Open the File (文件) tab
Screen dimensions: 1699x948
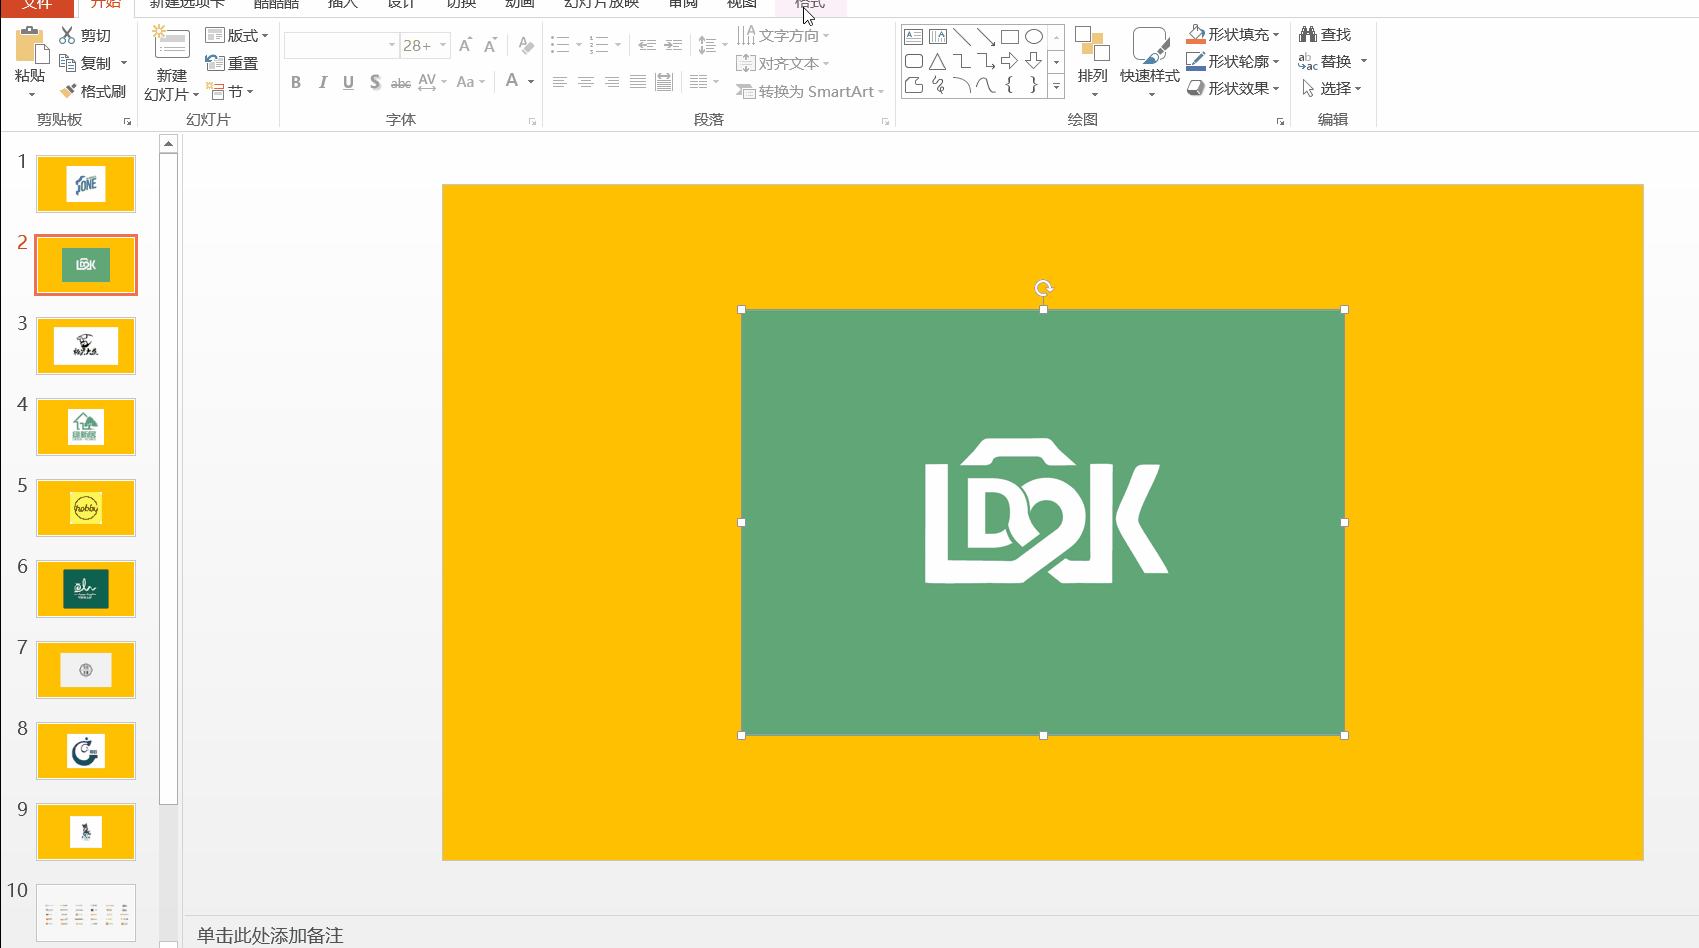[x=37, y=5]
